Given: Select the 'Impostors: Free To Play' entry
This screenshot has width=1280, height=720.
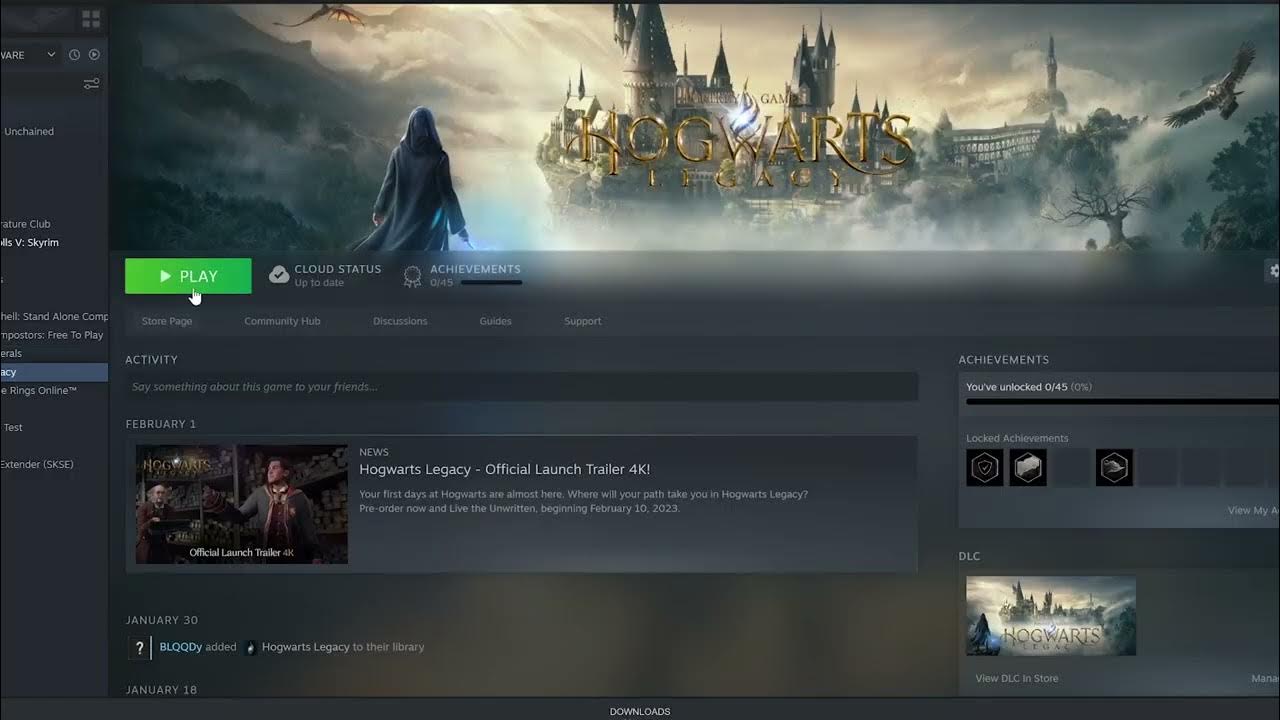Looking at the screenshot, I should 52,335.
